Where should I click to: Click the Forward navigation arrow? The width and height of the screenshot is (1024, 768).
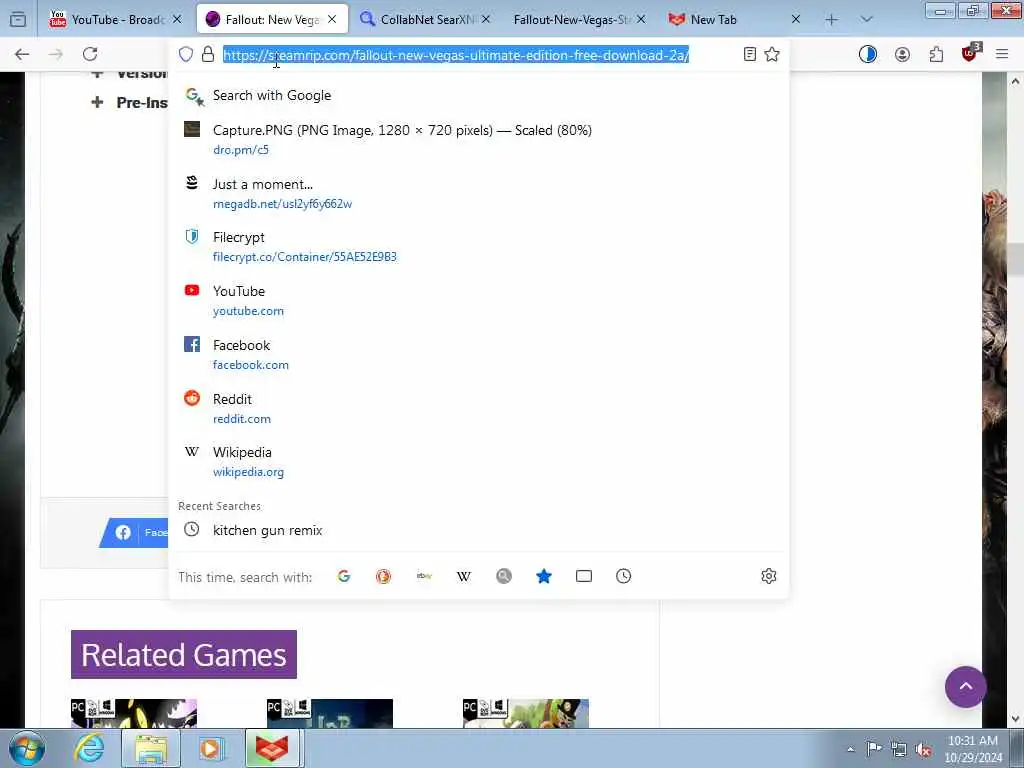(x=56, y=54)
